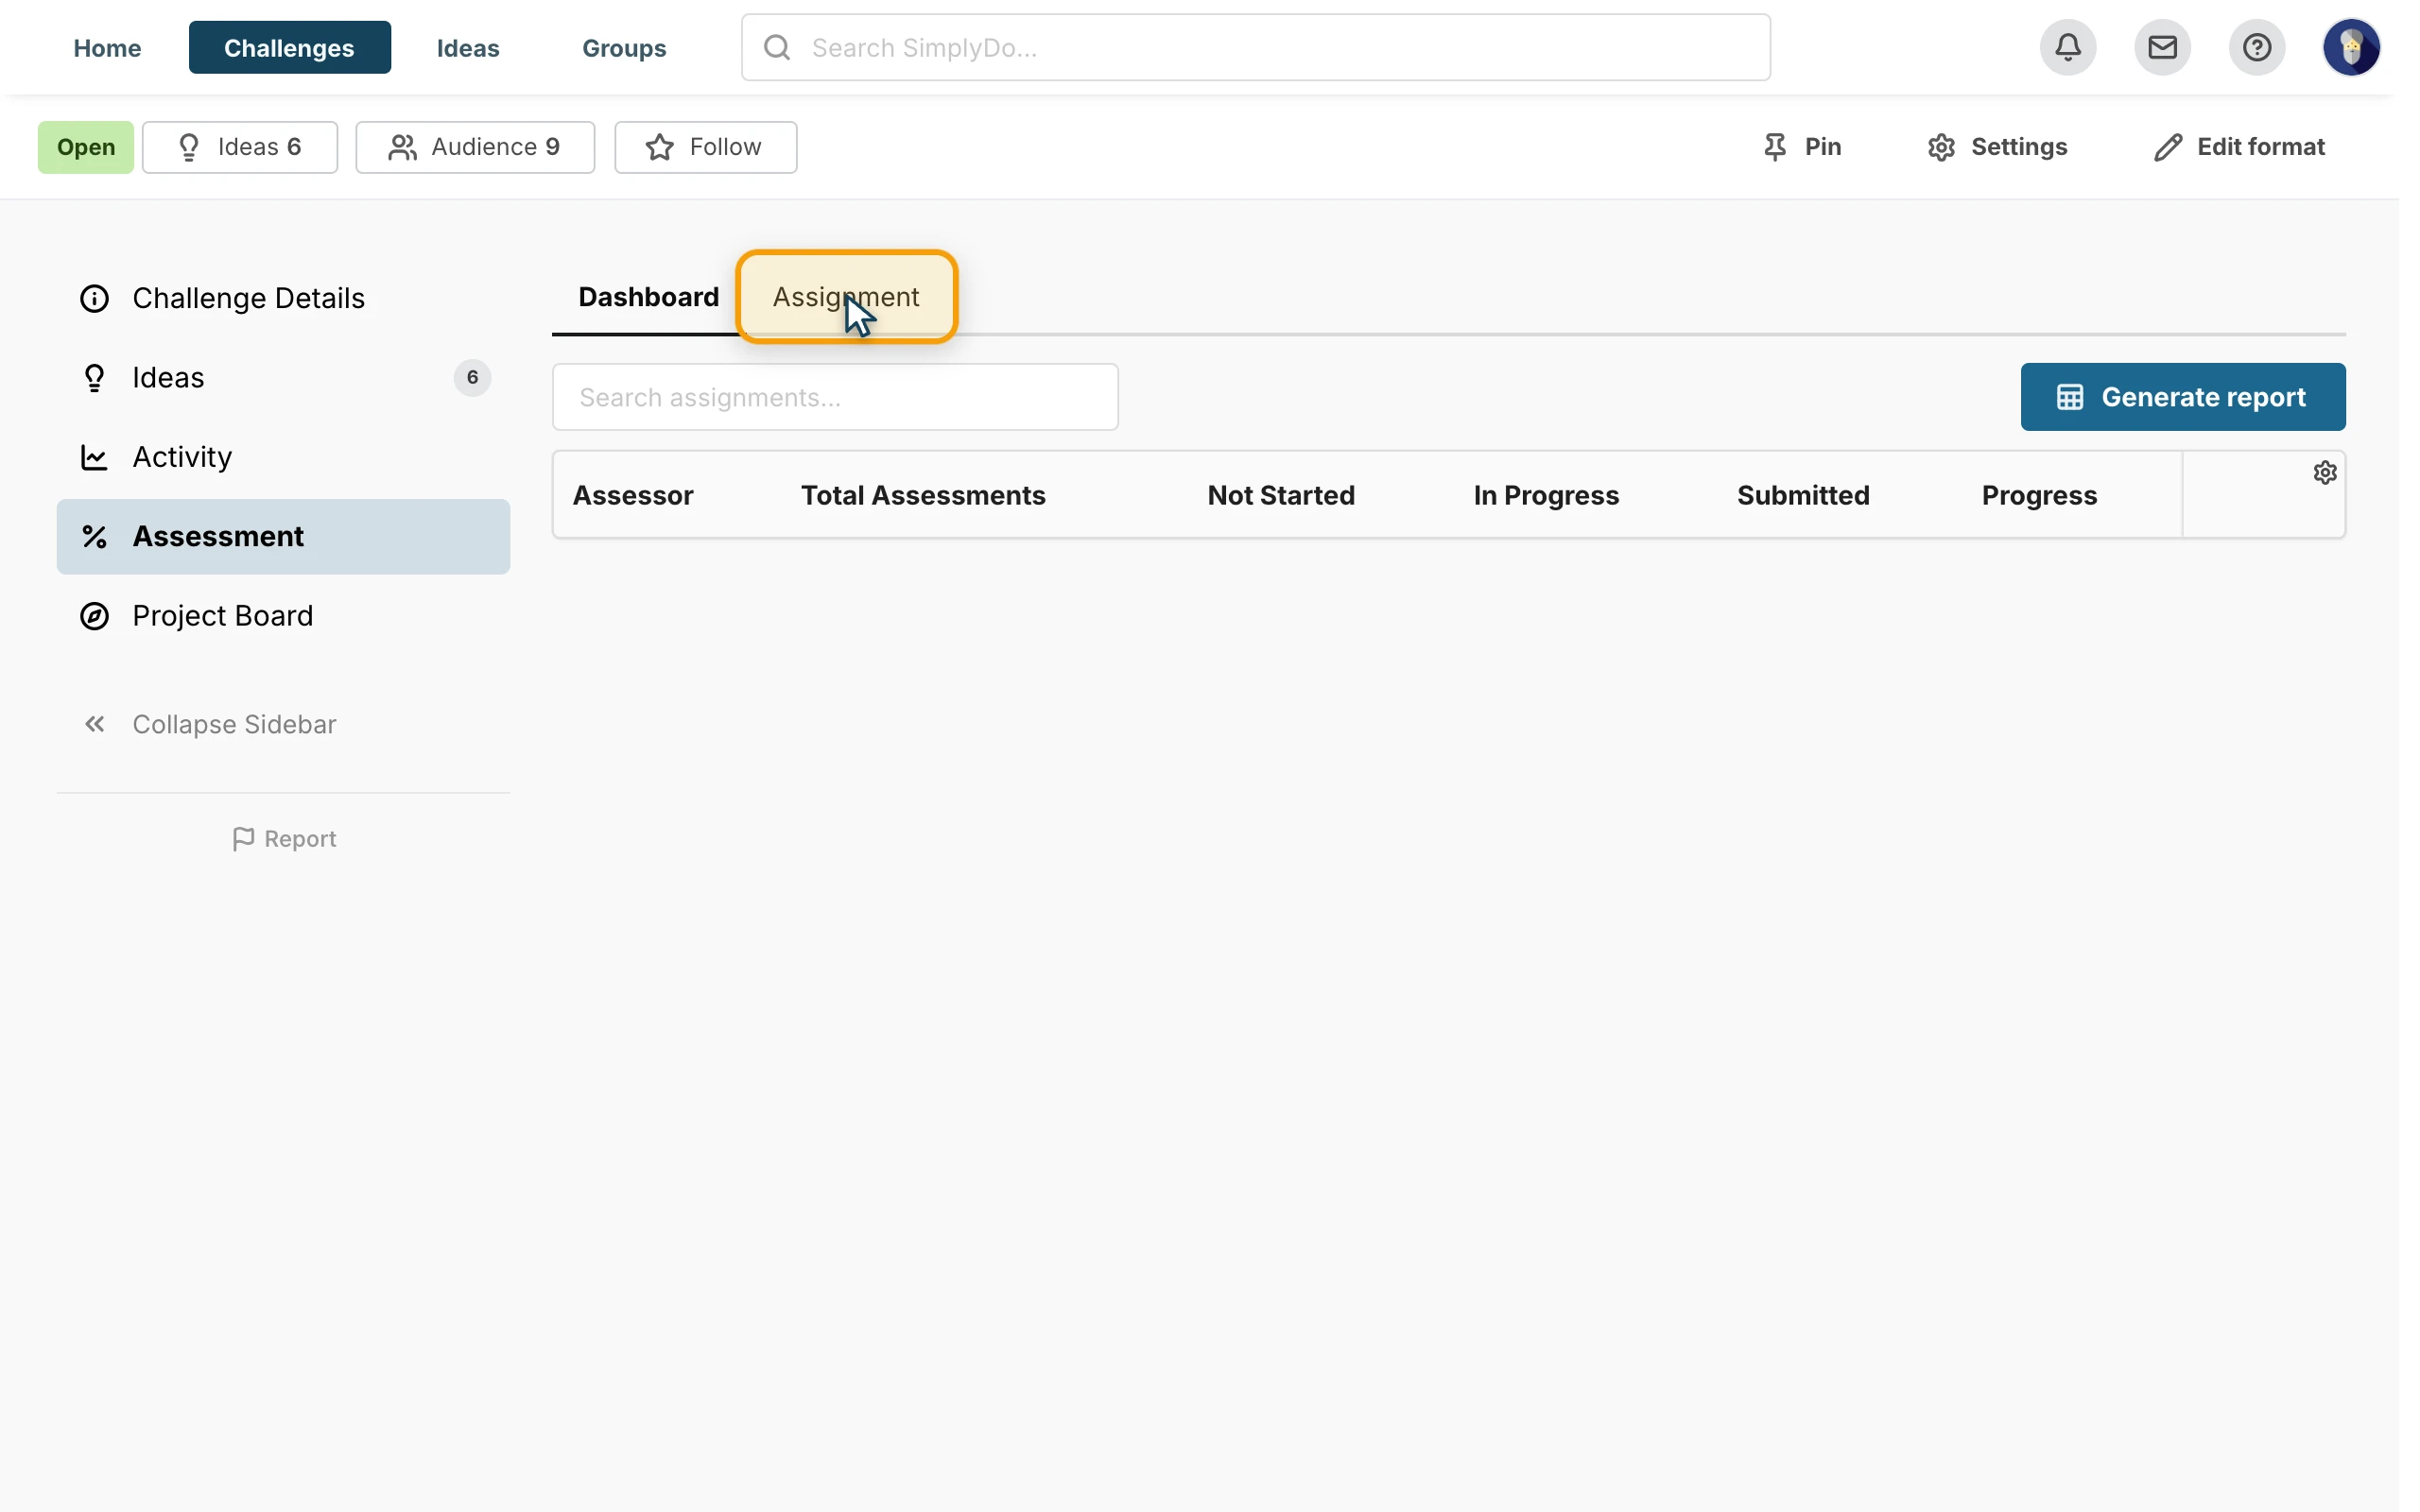Image resolution: width=2420 pixels, height=1512 pixels.
Task: Open the help question mark icon
Action: pos(2256,47)
